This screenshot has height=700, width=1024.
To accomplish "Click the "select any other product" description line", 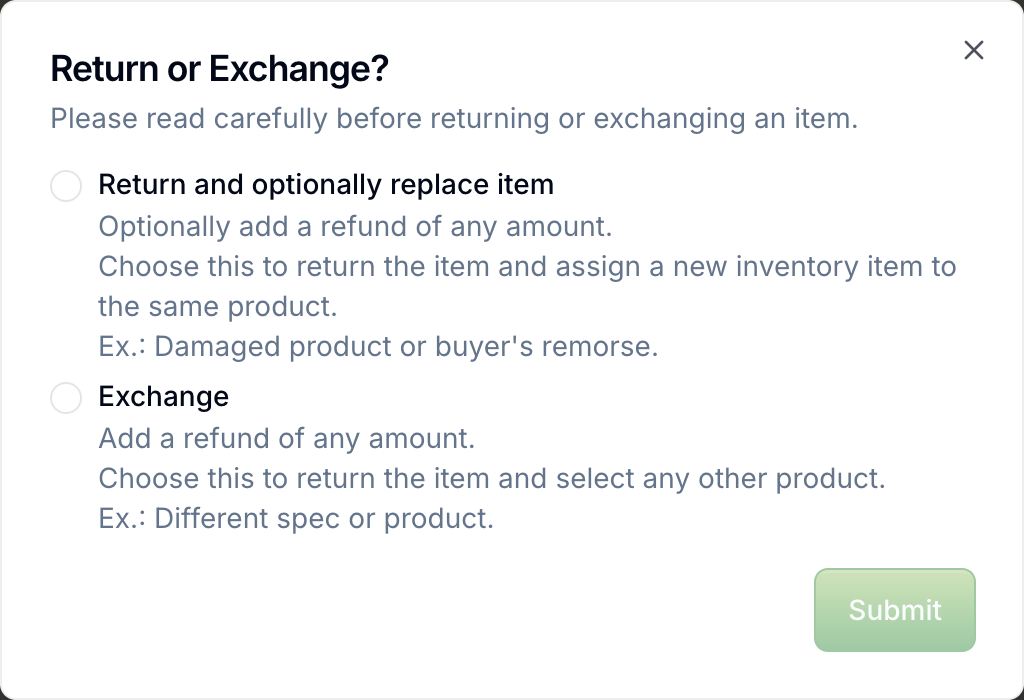I will coord(492,478).
